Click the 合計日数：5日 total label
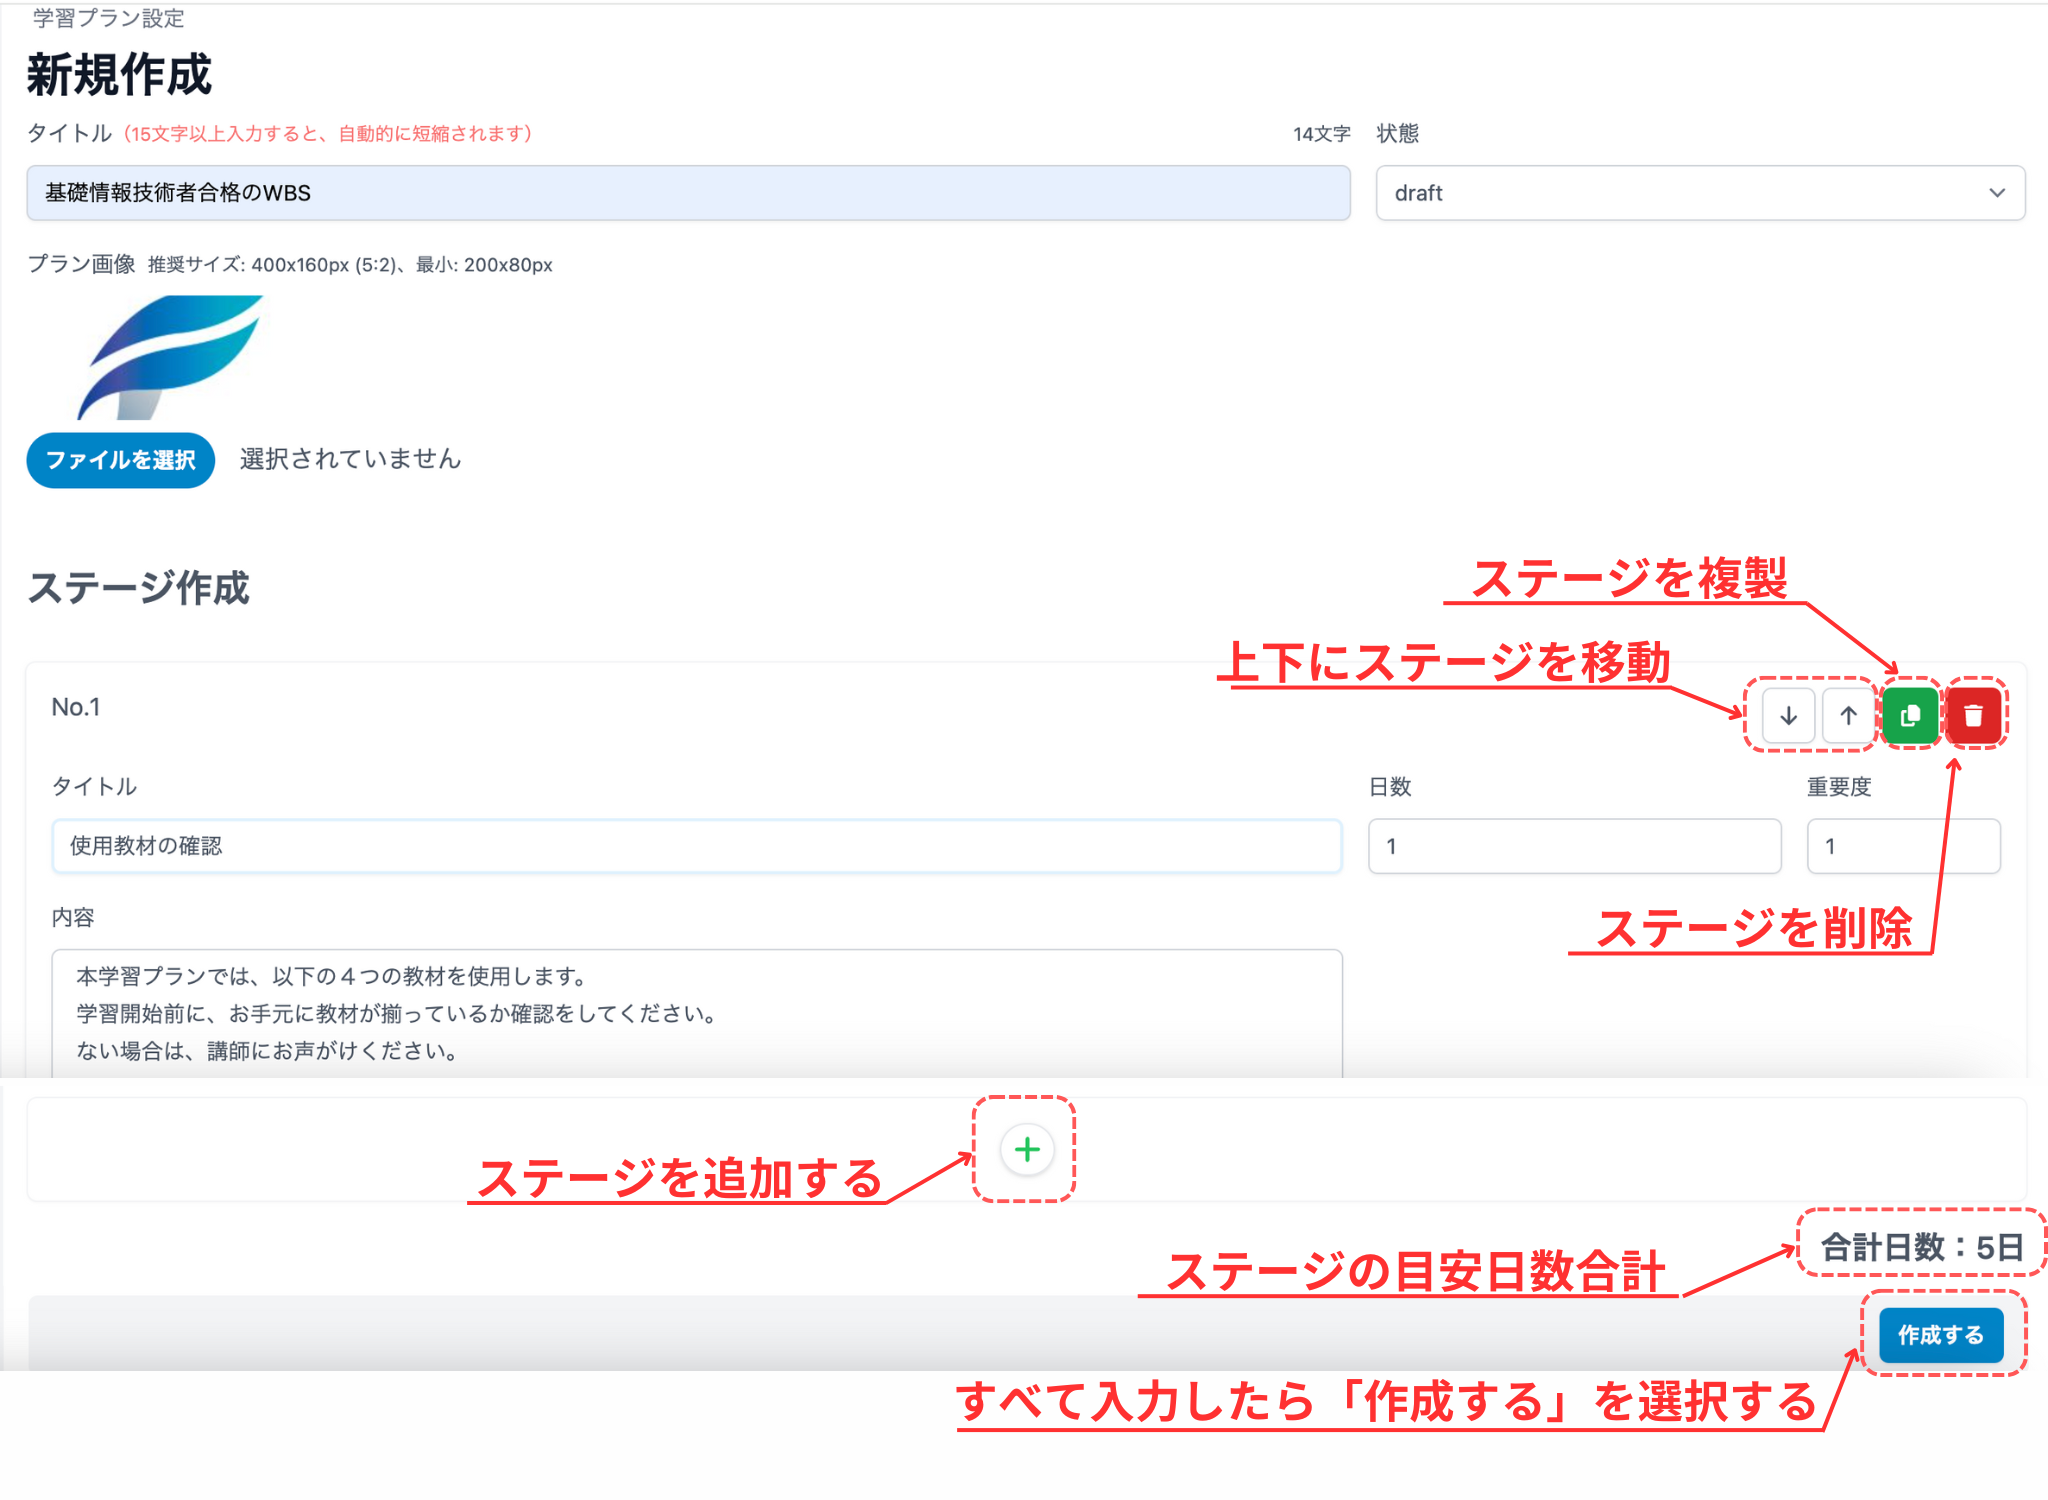Image resolution: width=2048 pixels, height=1500 pixels. [1921, 1246]
